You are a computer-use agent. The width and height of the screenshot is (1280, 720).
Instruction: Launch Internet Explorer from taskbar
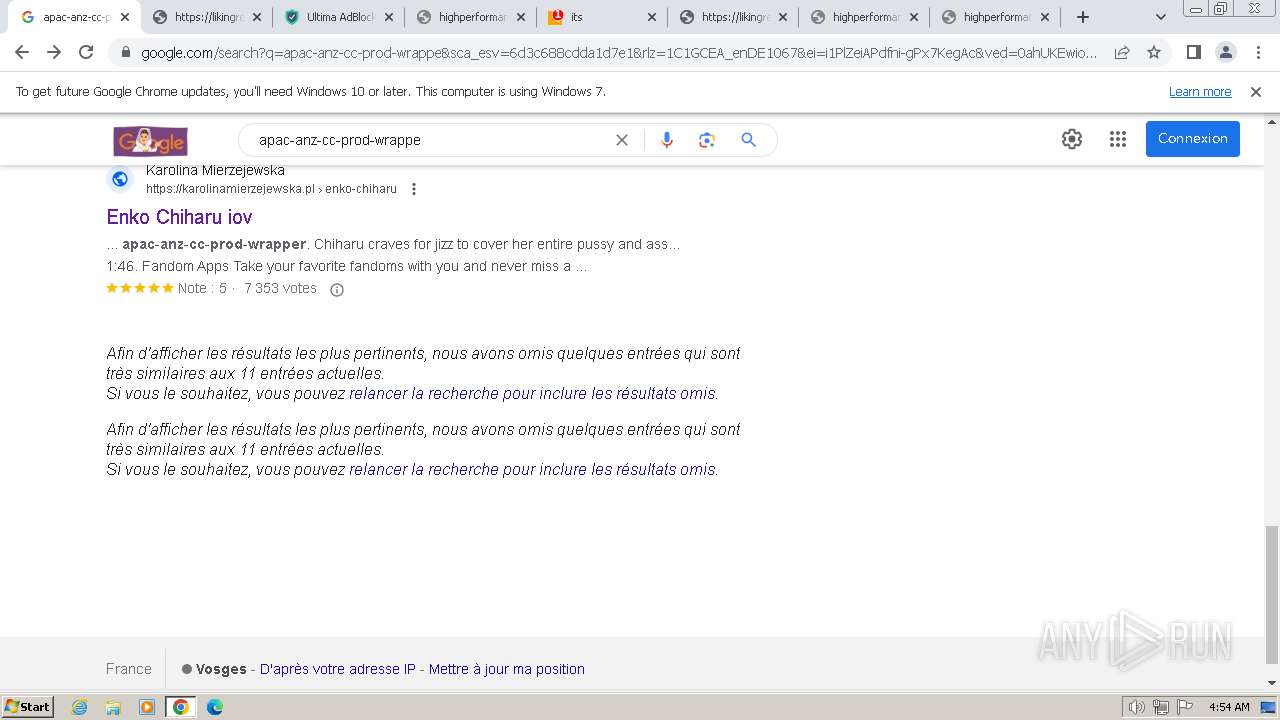[79, 707]
